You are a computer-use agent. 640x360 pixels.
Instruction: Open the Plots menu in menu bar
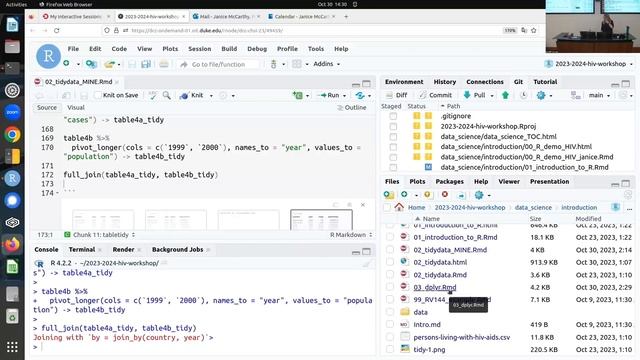170,49
